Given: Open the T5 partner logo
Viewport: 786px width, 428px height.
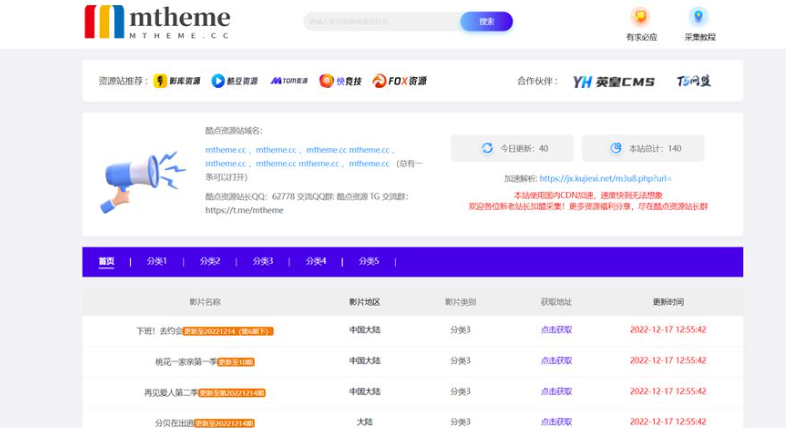Looking at the screenshot, I should click(x=694, y=81).
